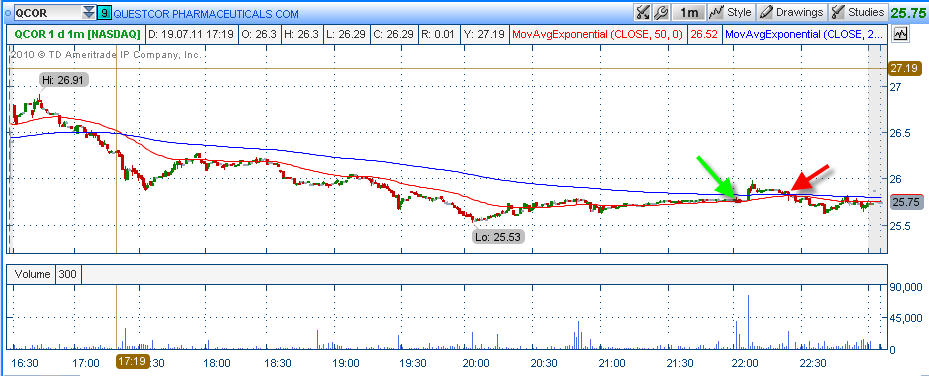Click the cyan number 9 linking icon
This screenshot has height=376, width=929.
point(104,12)
